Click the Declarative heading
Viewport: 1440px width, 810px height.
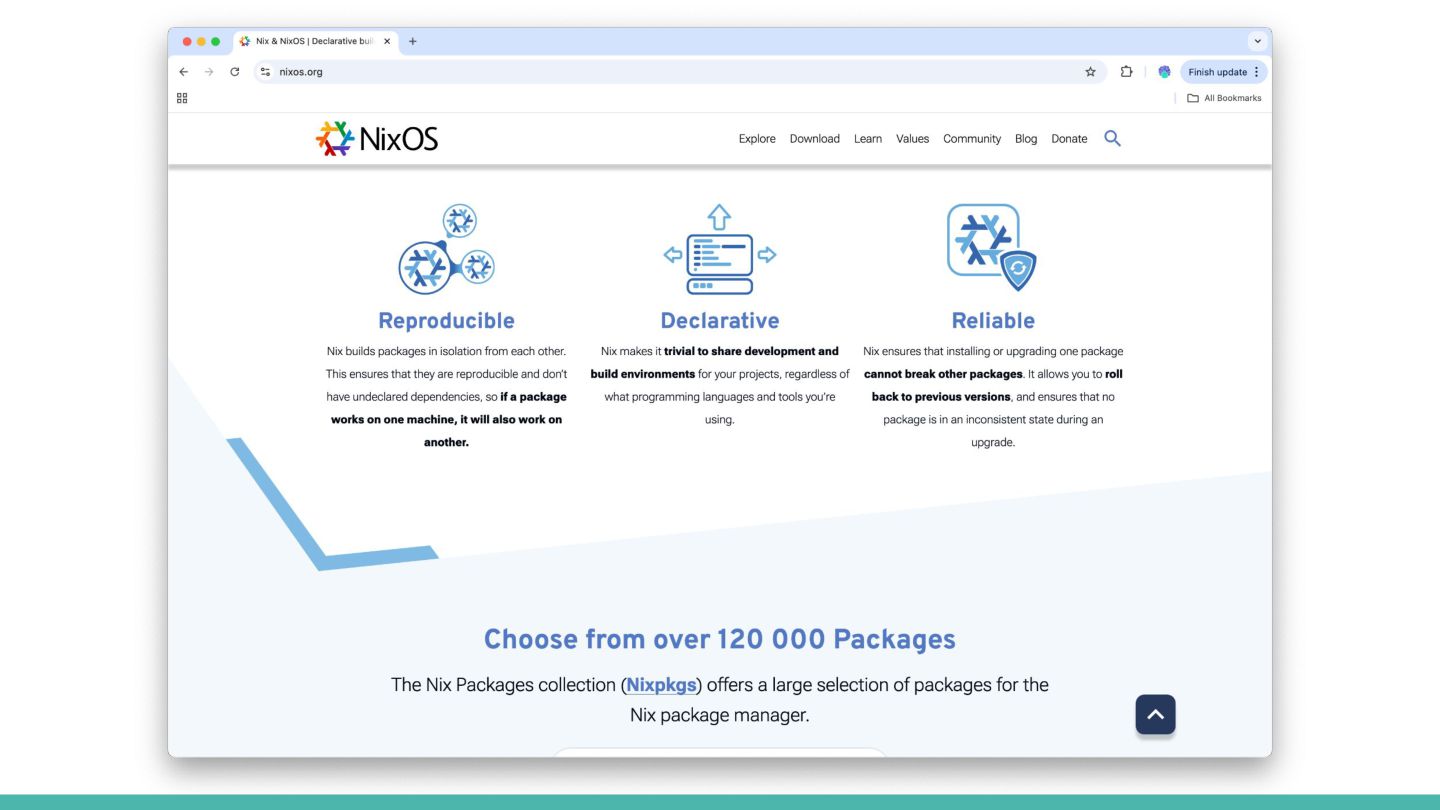coord(720,321)
